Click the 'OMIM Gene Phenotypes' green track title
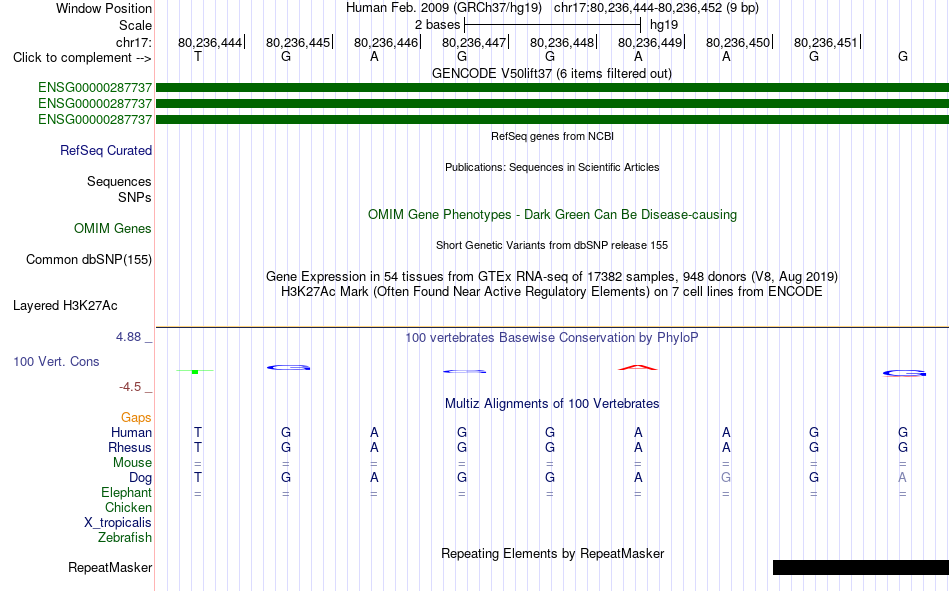The height and width of the screenshot is (591, 950). (553, 215)
